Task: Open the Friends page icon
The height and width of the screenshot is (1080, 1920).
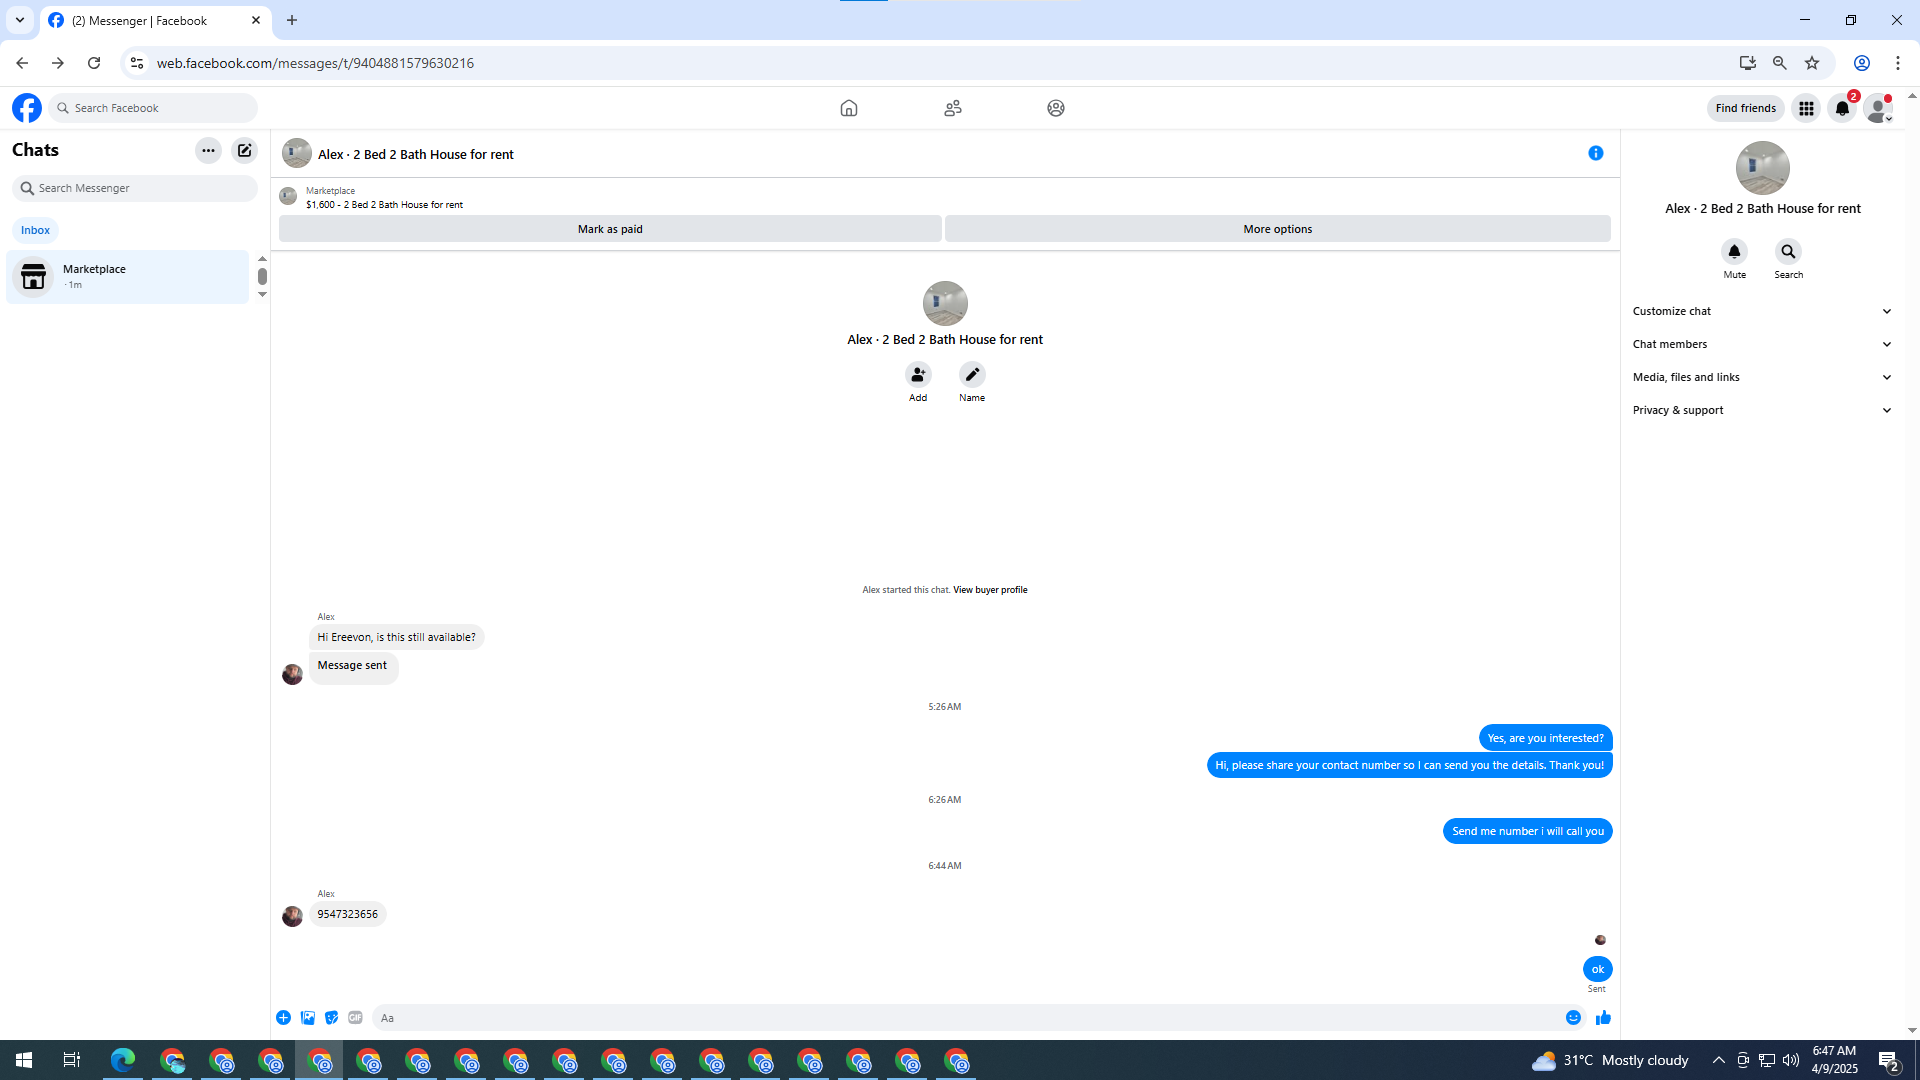Action: 953,108
